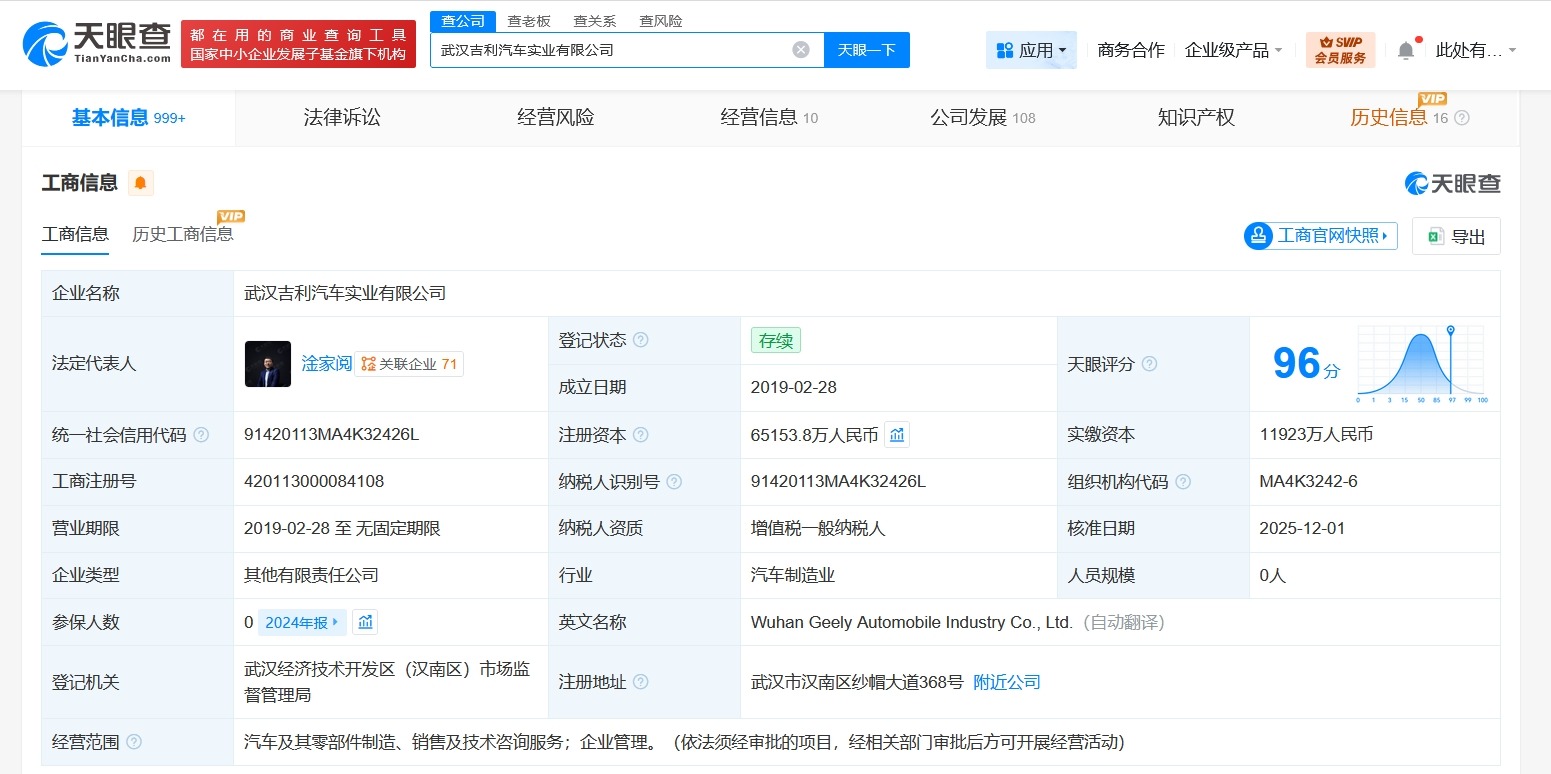
Task: Open the notification bell in top bar
Action: [x=1406, y=49]
